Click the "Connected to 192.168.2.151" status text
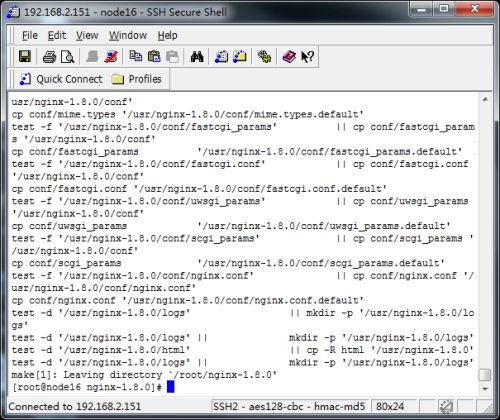The image size is (500, 420). (x=75, y=406)
